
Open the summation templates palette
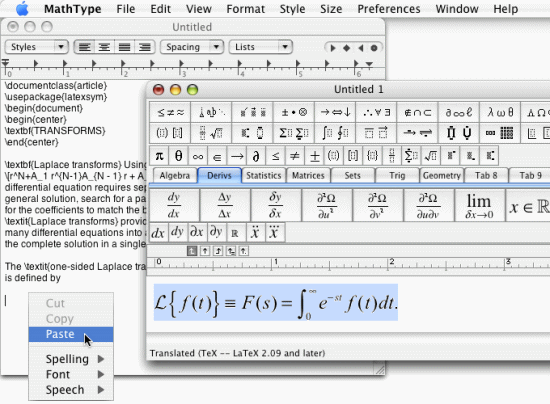point(294,133)
